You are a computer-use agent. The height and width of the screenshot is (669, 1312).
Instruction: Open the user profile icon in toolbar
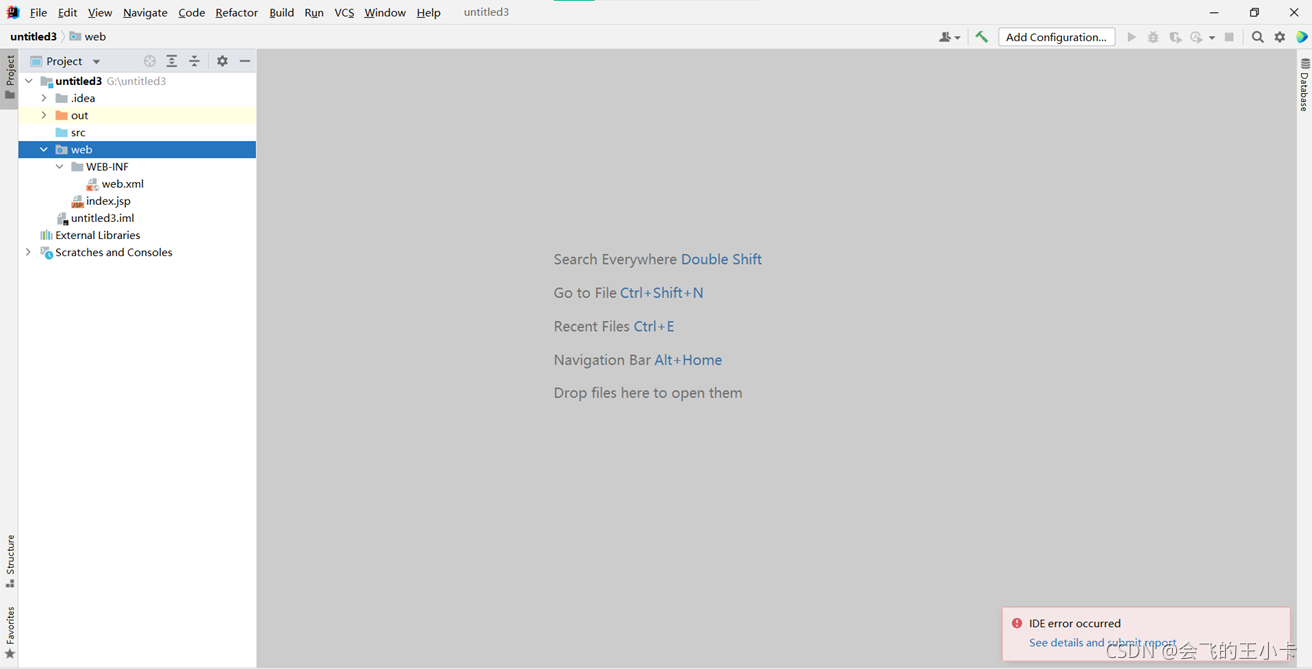(944, 37)
